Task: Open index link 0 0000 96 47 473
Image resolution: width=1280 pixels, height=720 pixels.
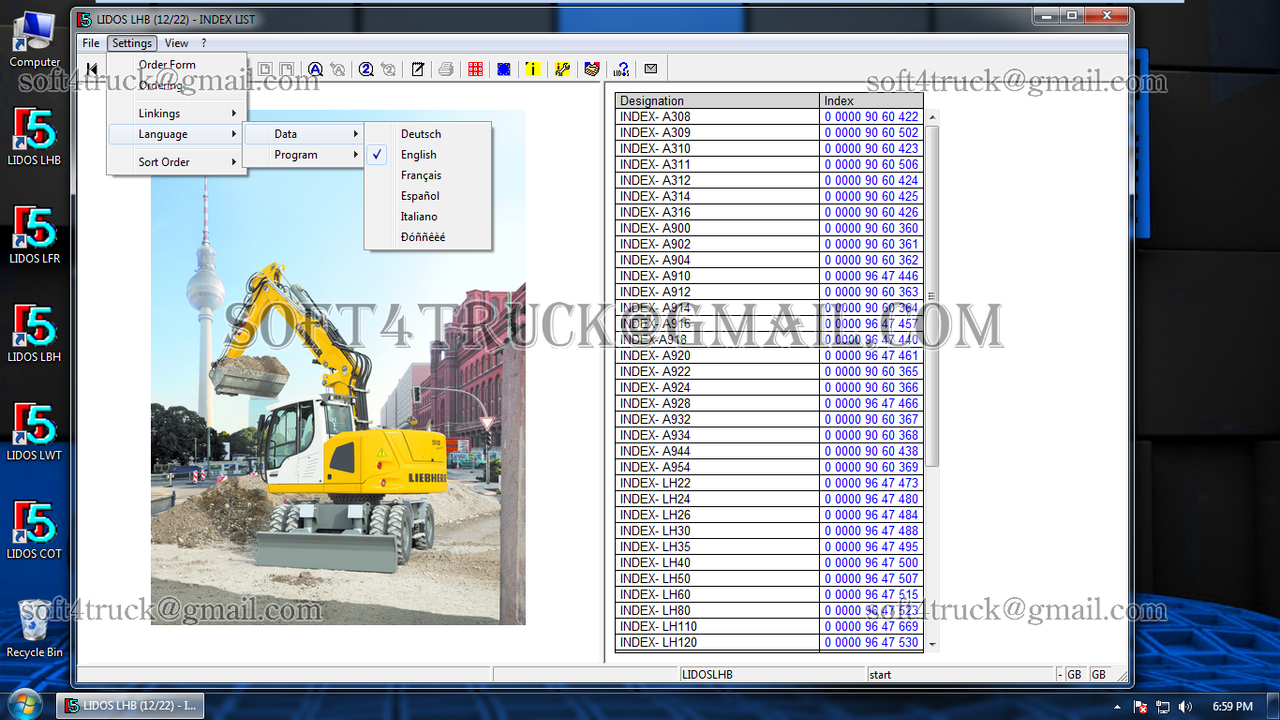Action: point(871,483)
